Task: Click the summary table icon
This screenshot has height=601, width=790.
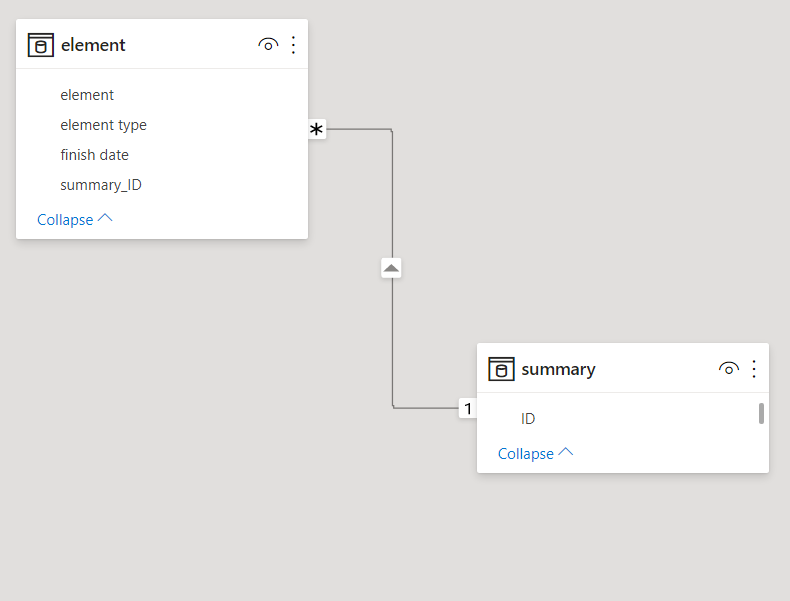Action: click(501, 369)
